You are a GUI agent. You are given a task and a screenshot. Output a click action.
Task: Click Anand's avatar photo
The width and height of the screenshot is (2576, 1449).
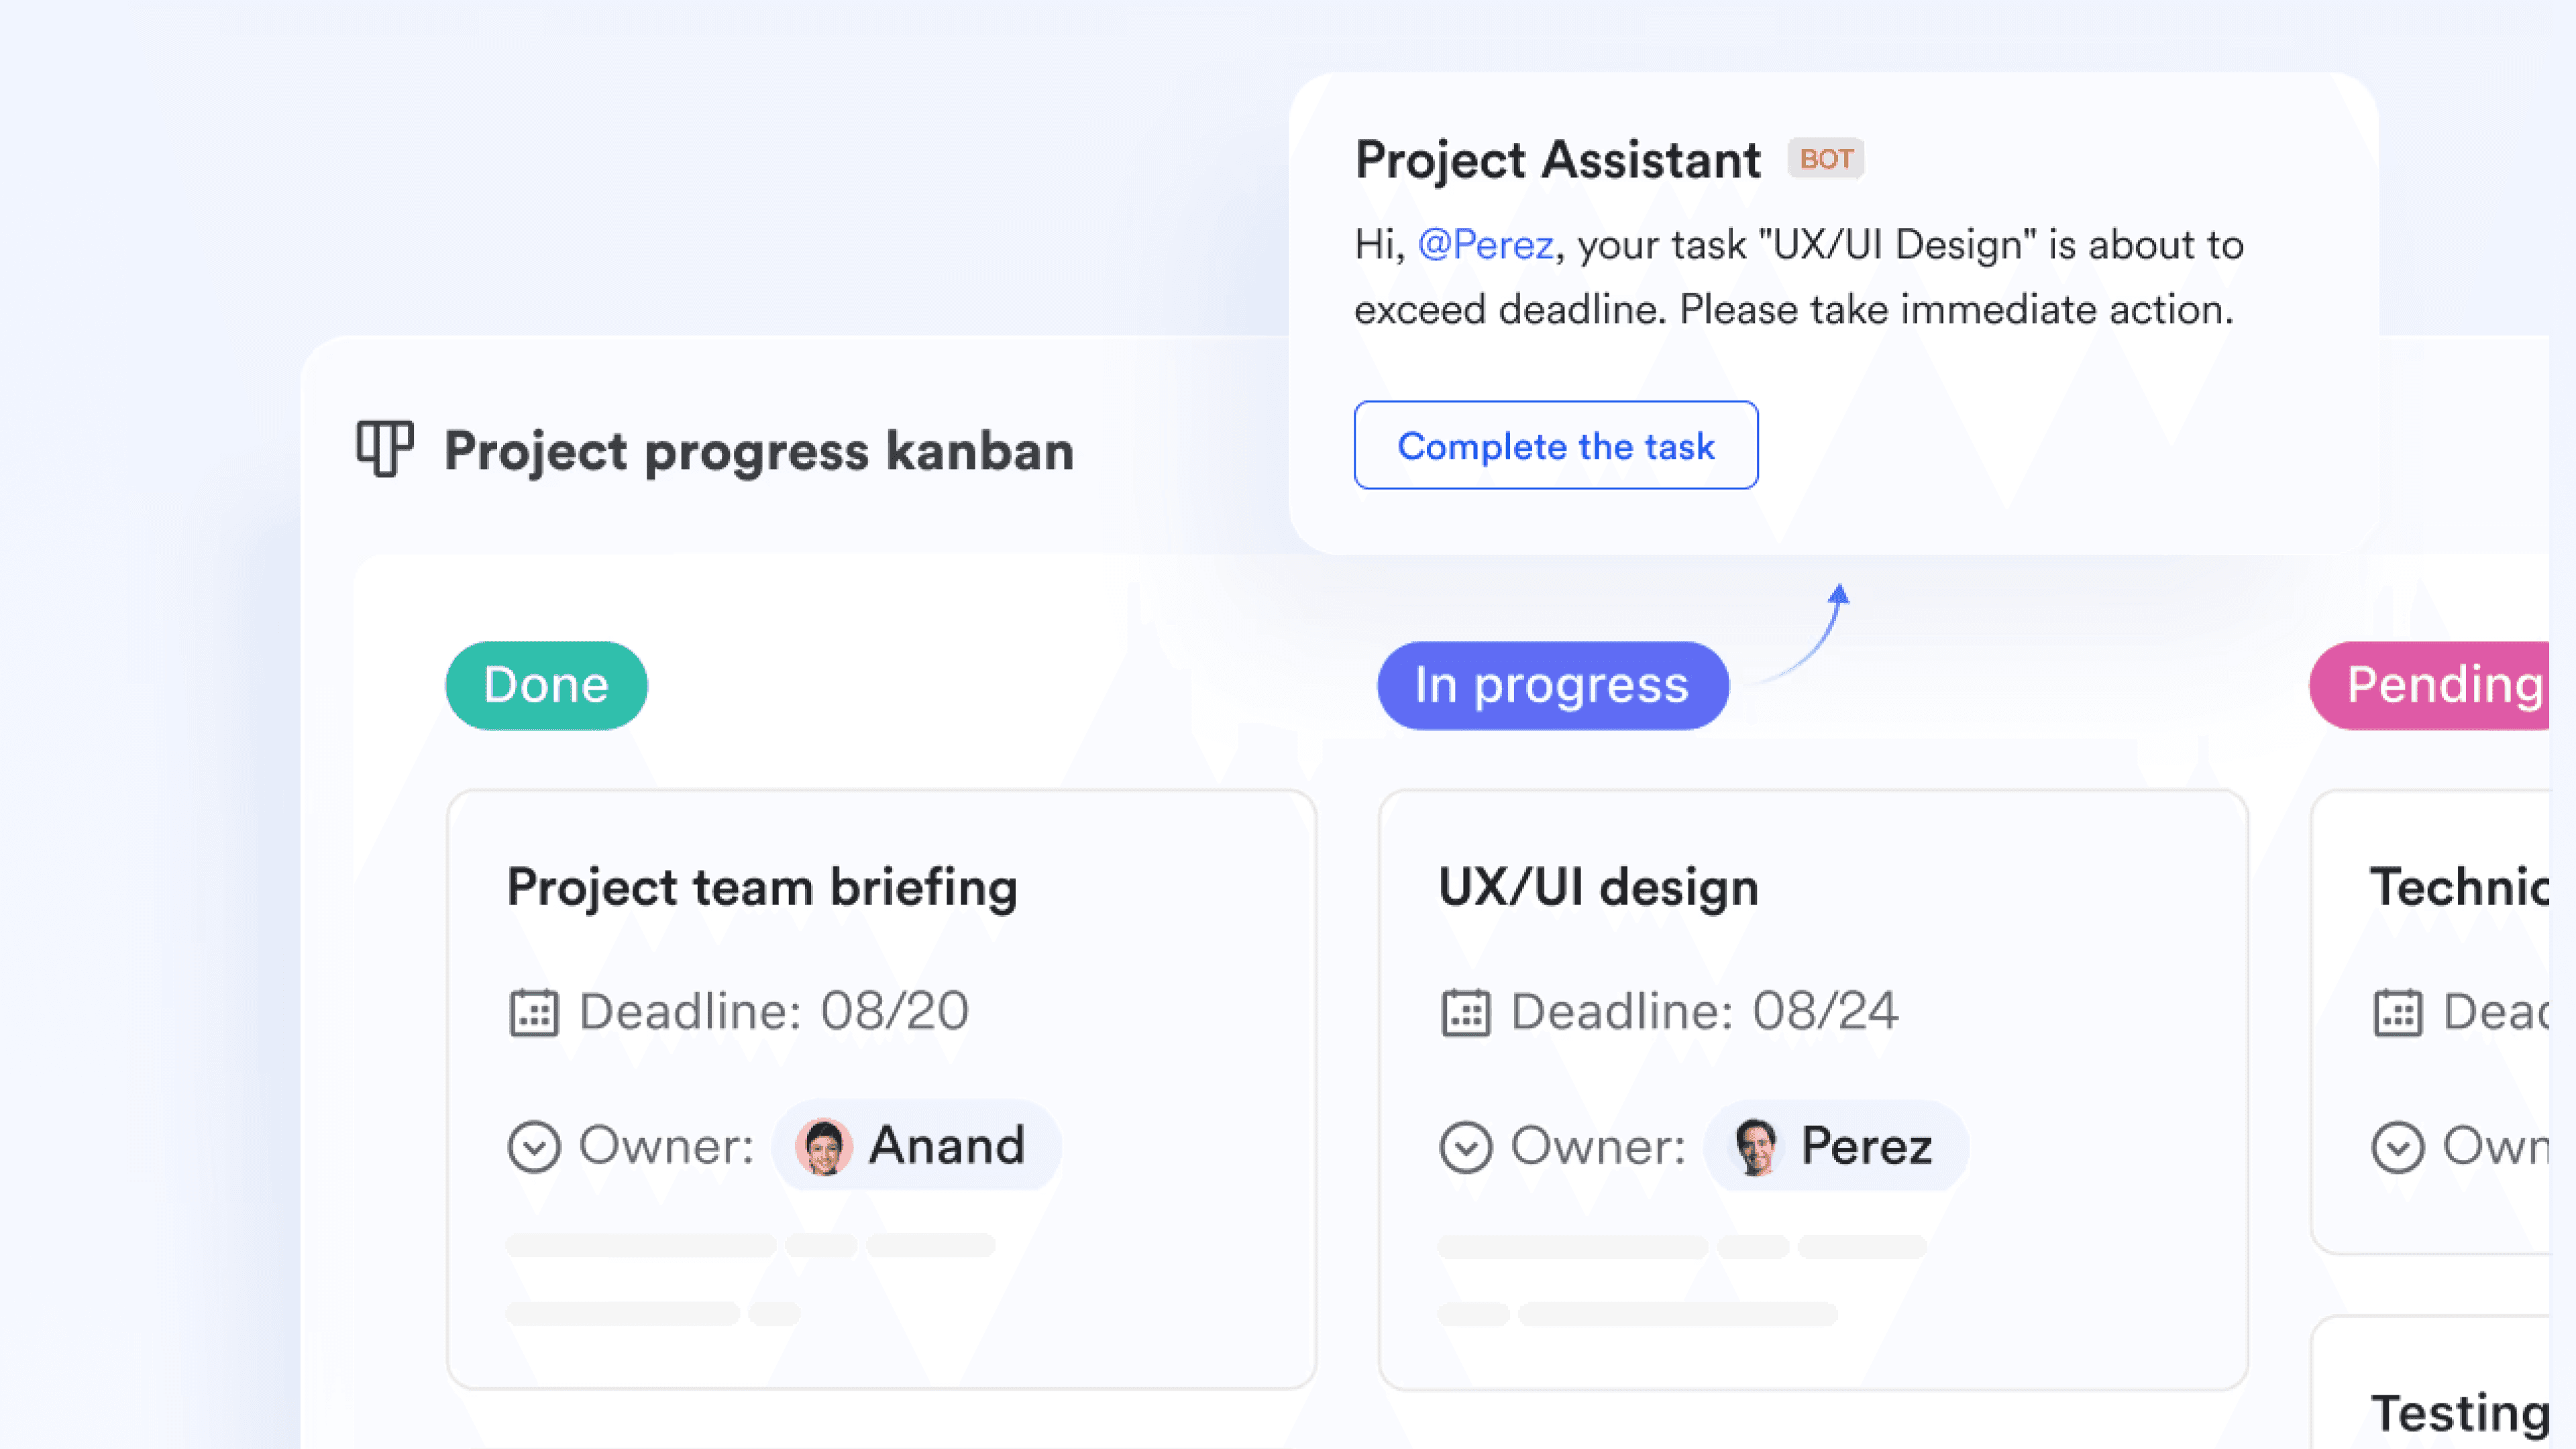point(824,1146)
